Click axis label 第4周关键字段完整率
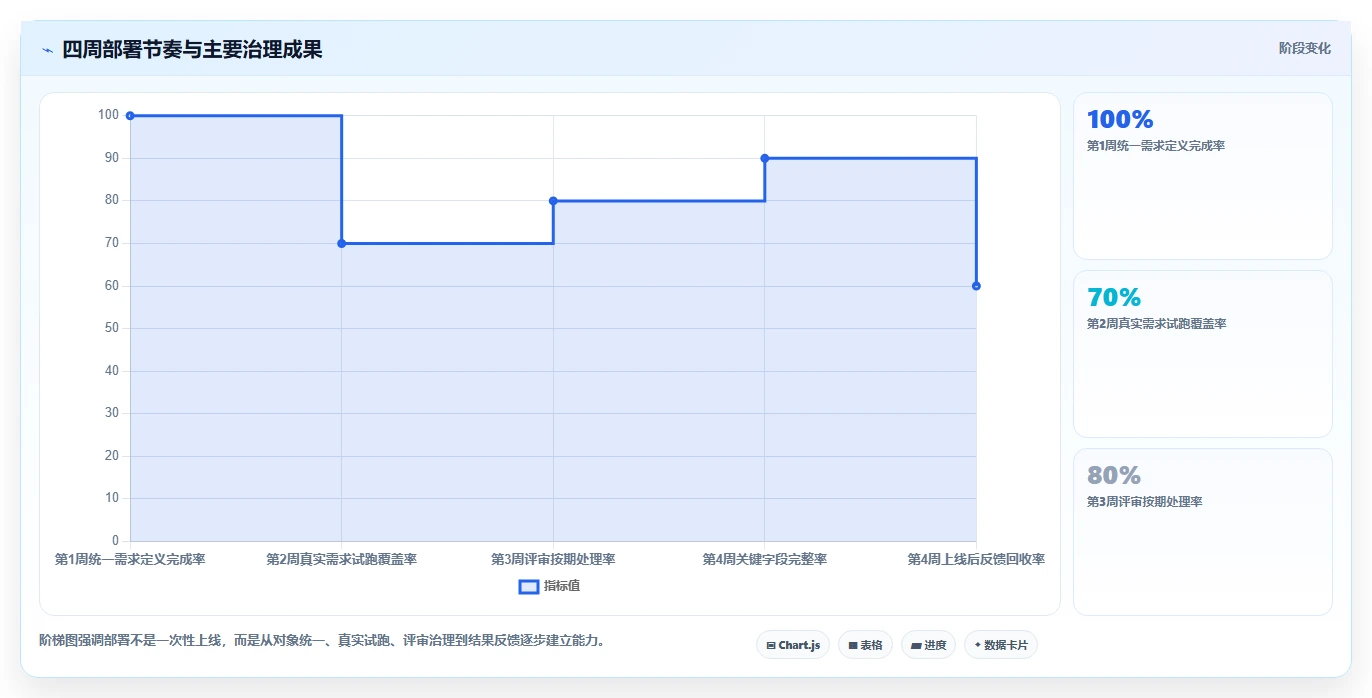Screen dimensions: 1372x698 [x=765, y=559]
